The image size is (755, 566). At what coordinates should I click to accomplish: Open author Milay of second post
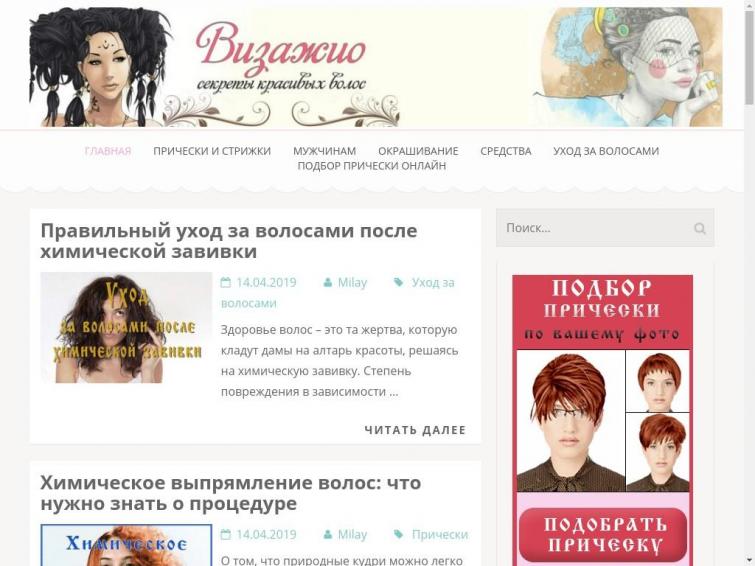coord(352,534)
